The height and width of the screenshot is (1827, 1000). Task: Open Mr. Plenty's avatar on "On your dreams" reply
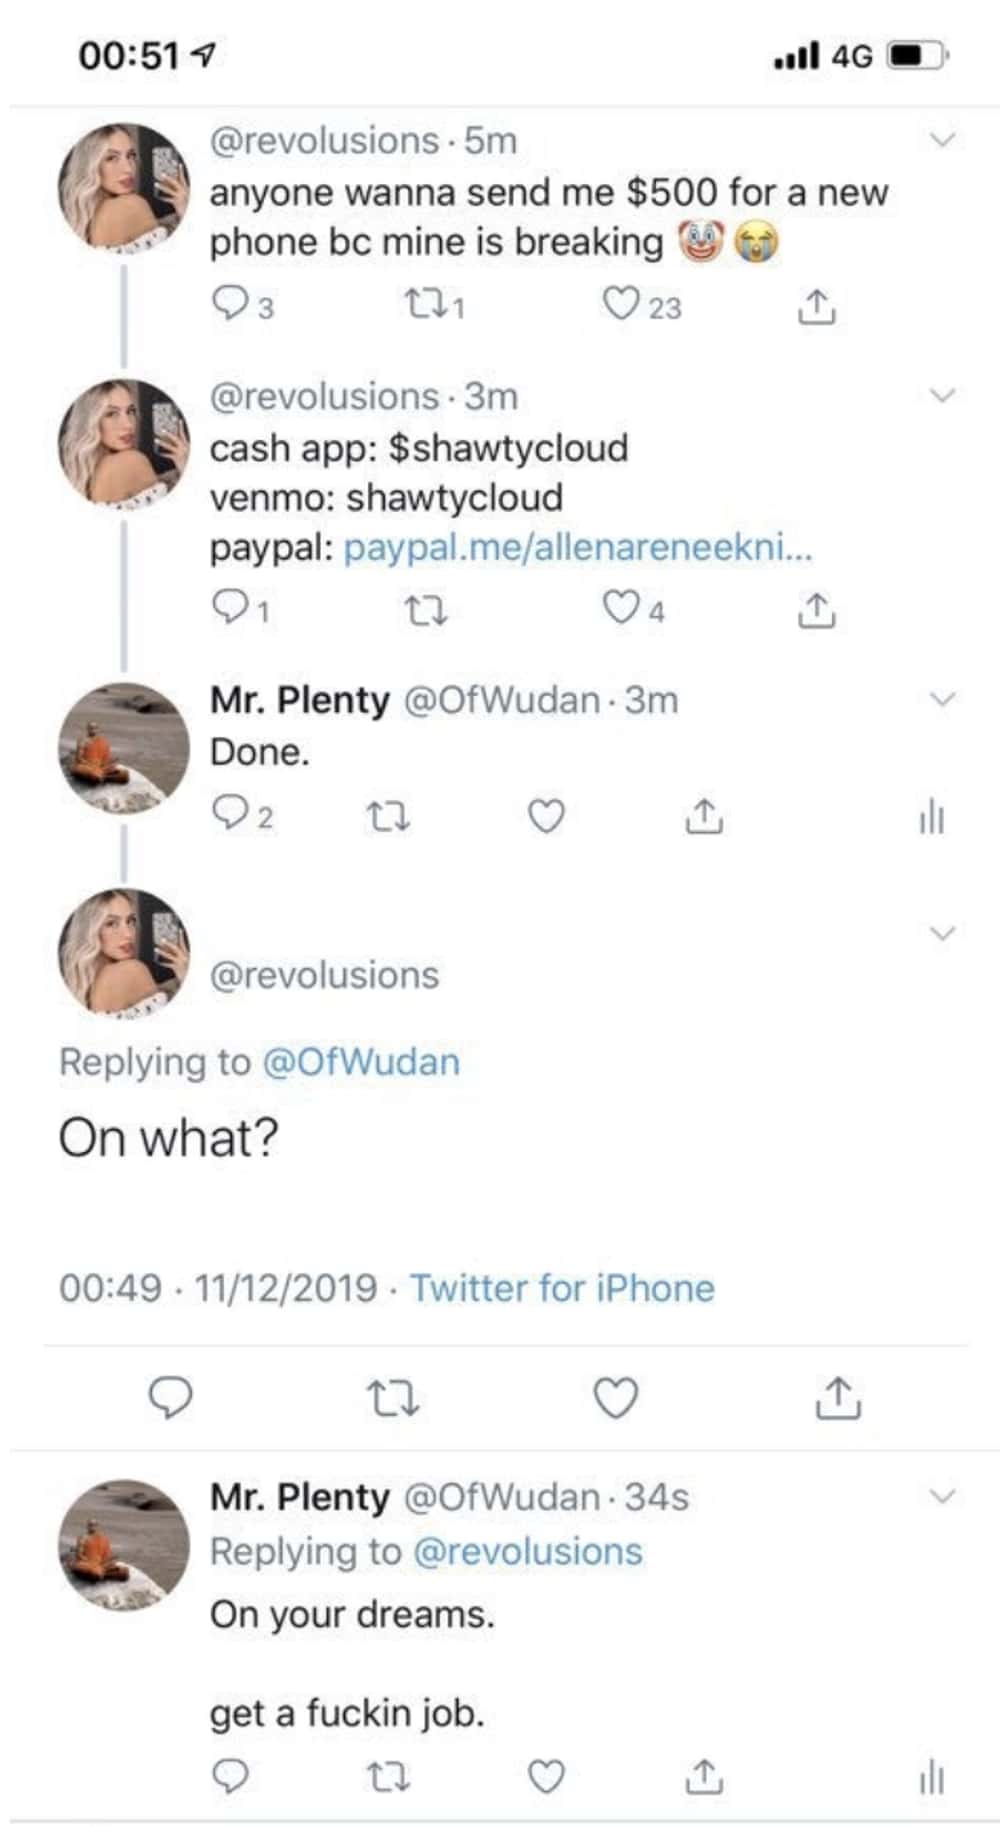124,1544
